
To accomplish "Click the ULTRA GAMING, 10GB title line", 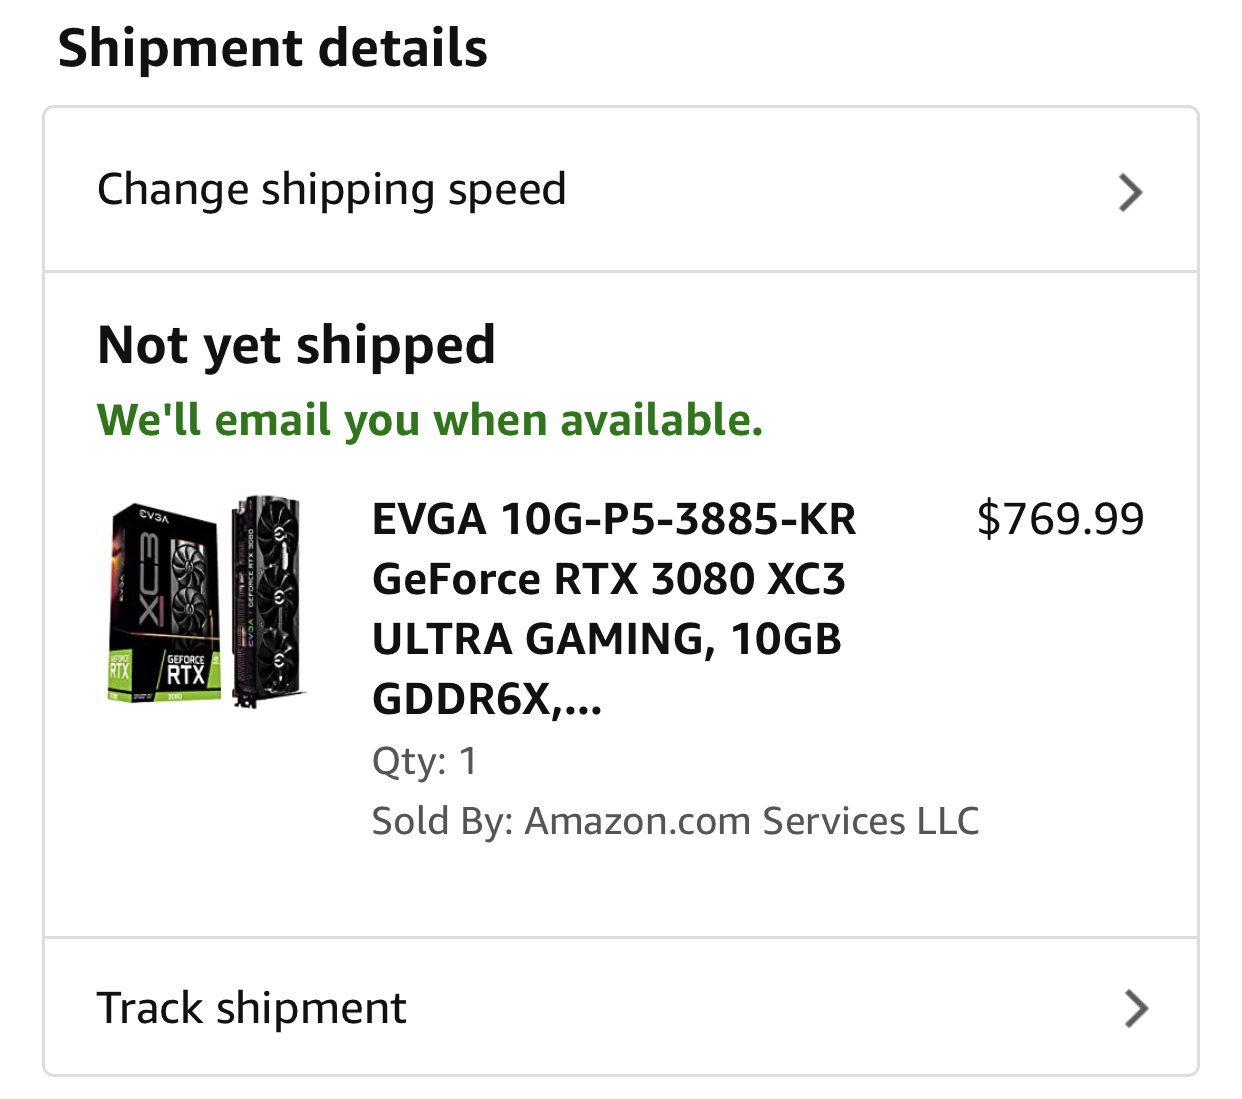I will click(606, 640).
